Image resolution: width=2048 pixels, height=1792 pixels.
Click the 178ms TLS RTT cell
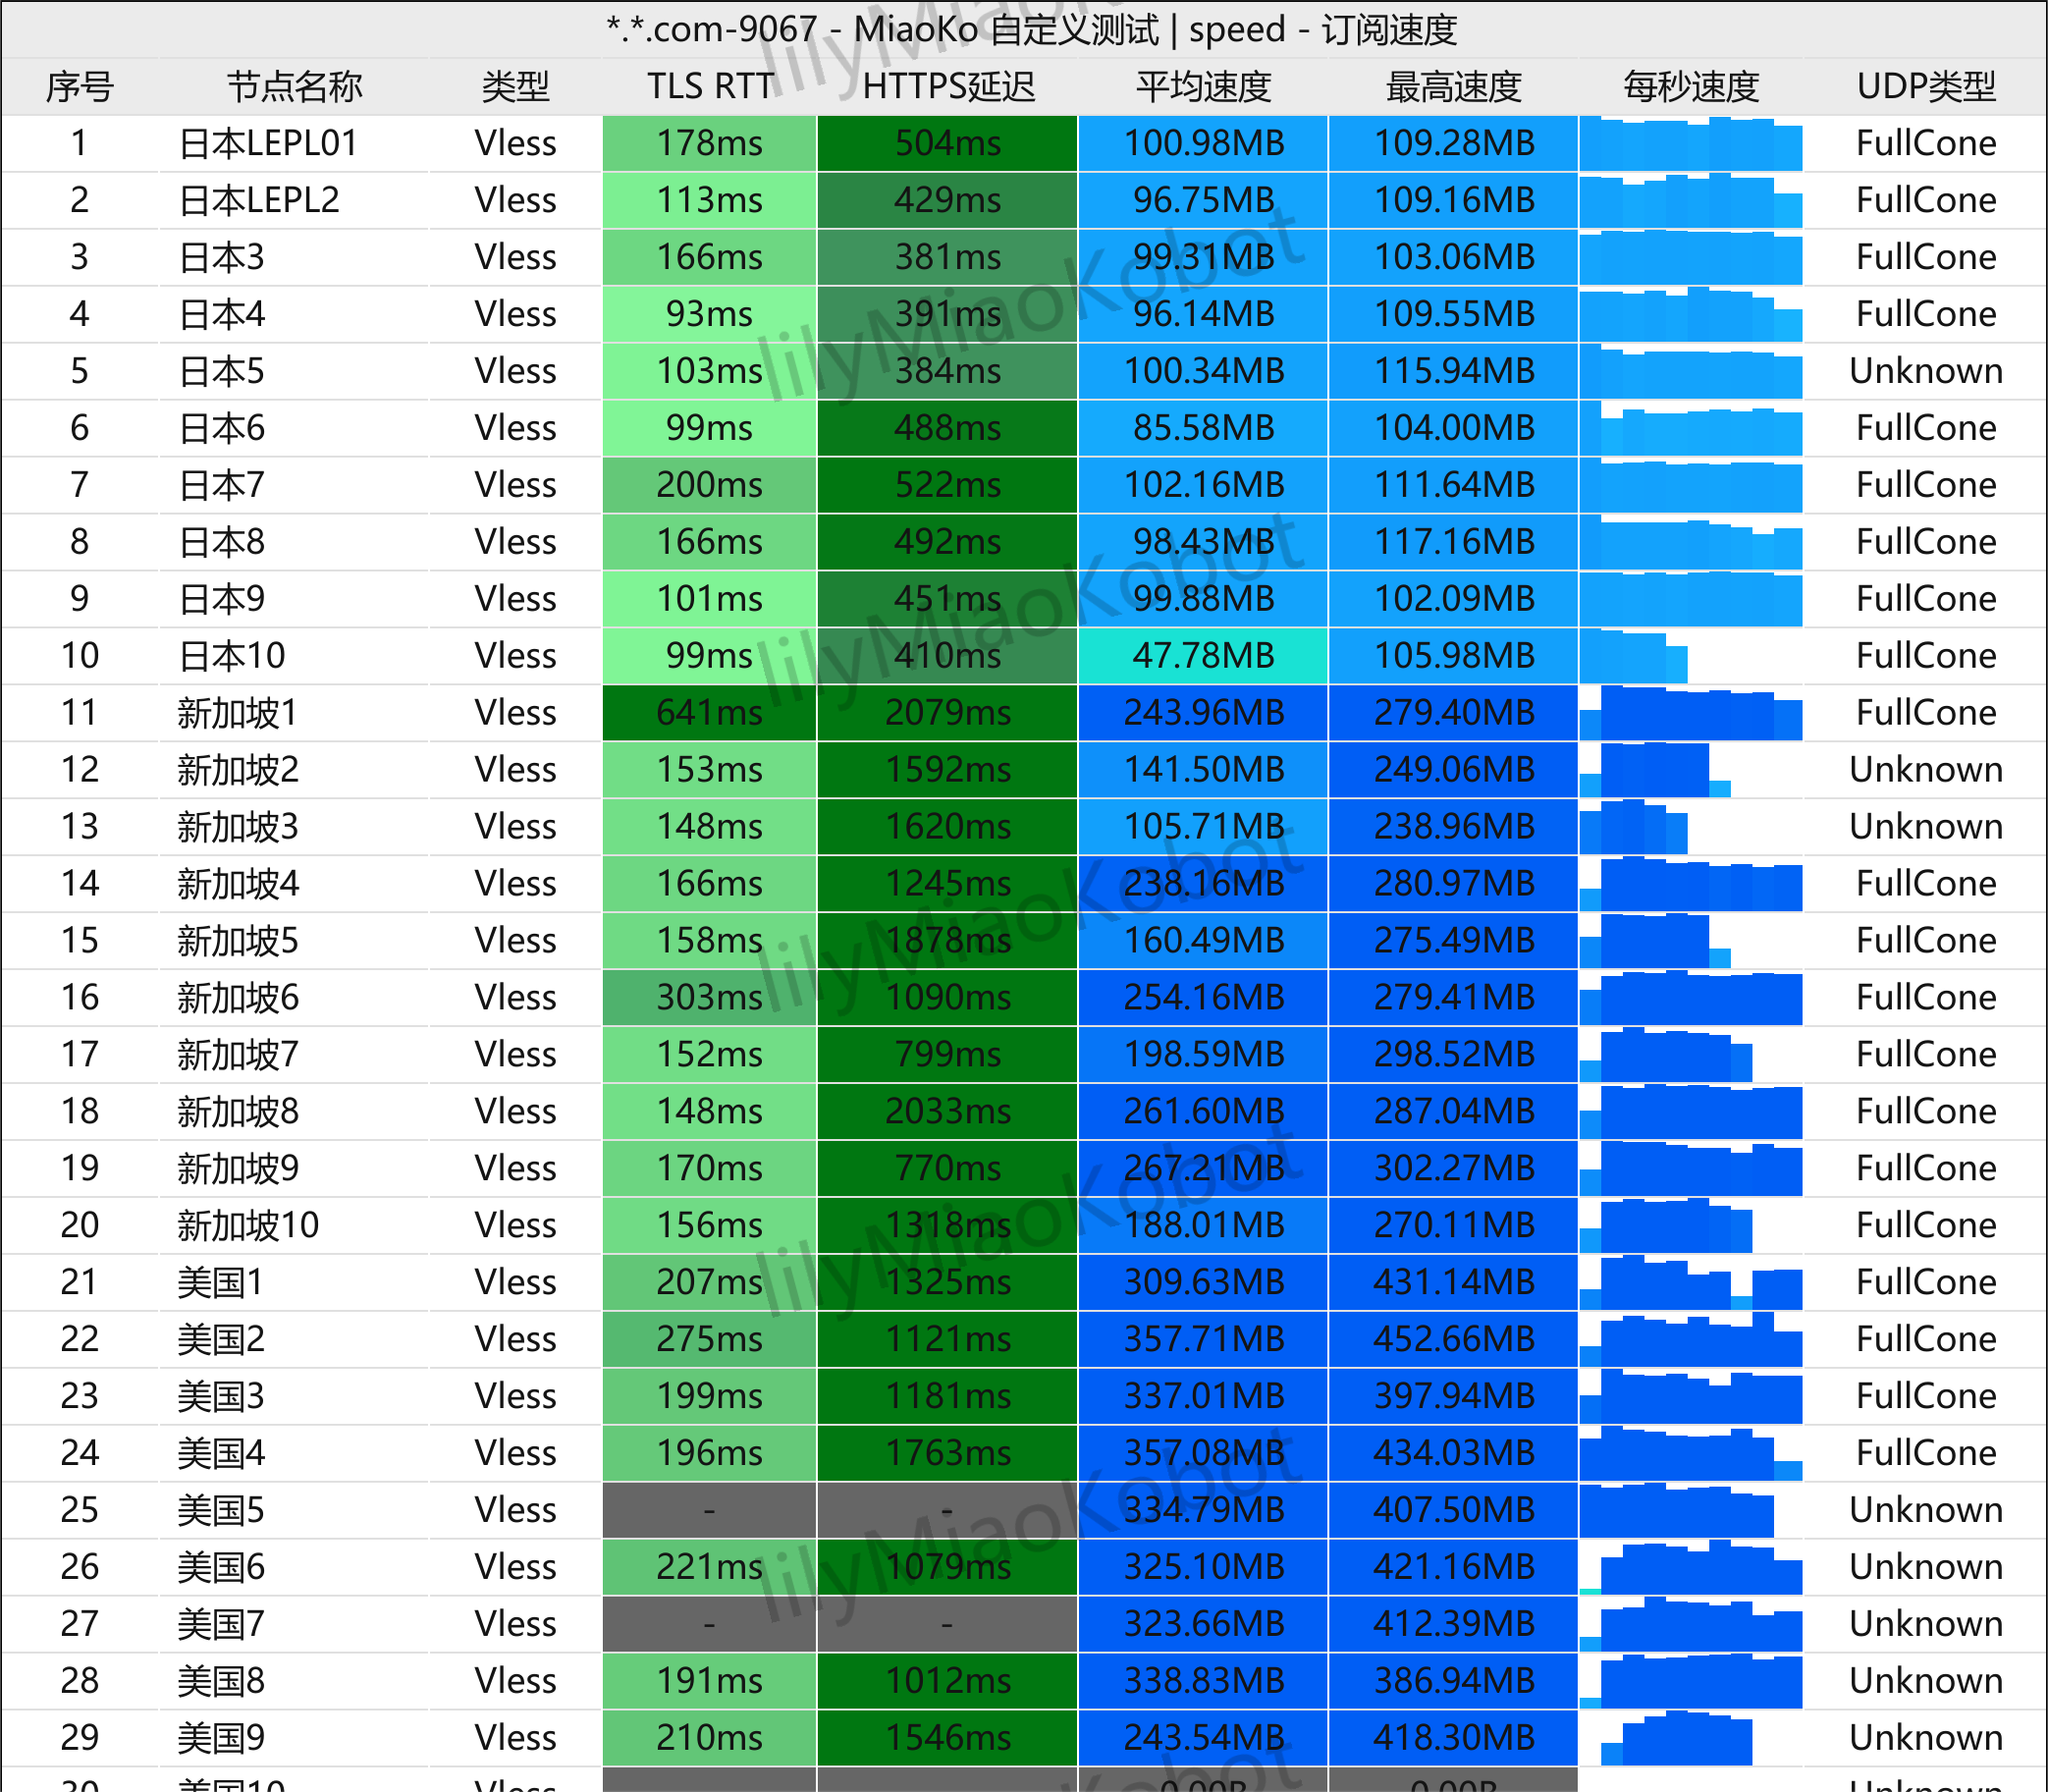click(x=710, y=144)
